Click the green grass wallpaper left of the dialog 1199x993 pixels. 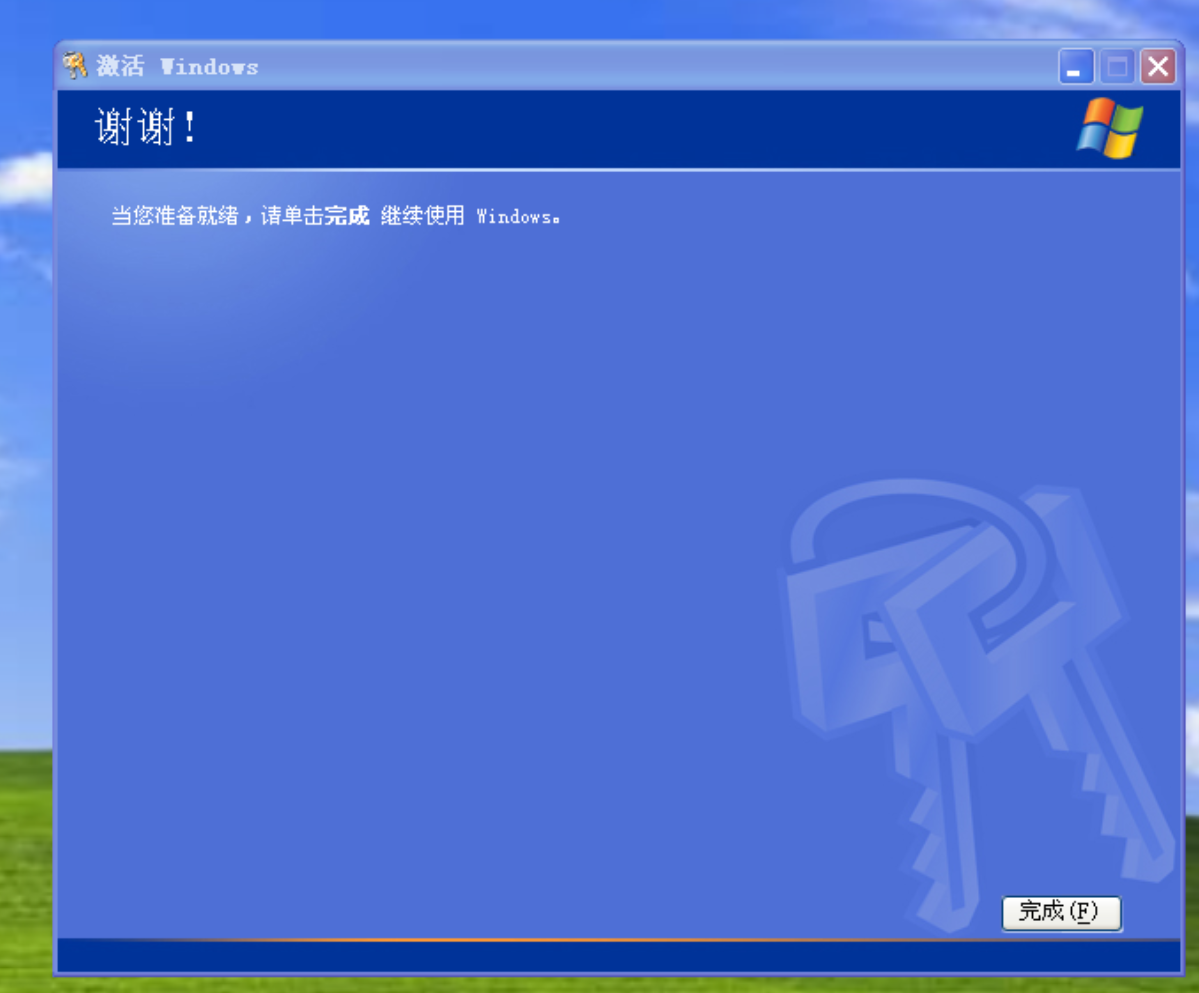click(x=25, y=850)
